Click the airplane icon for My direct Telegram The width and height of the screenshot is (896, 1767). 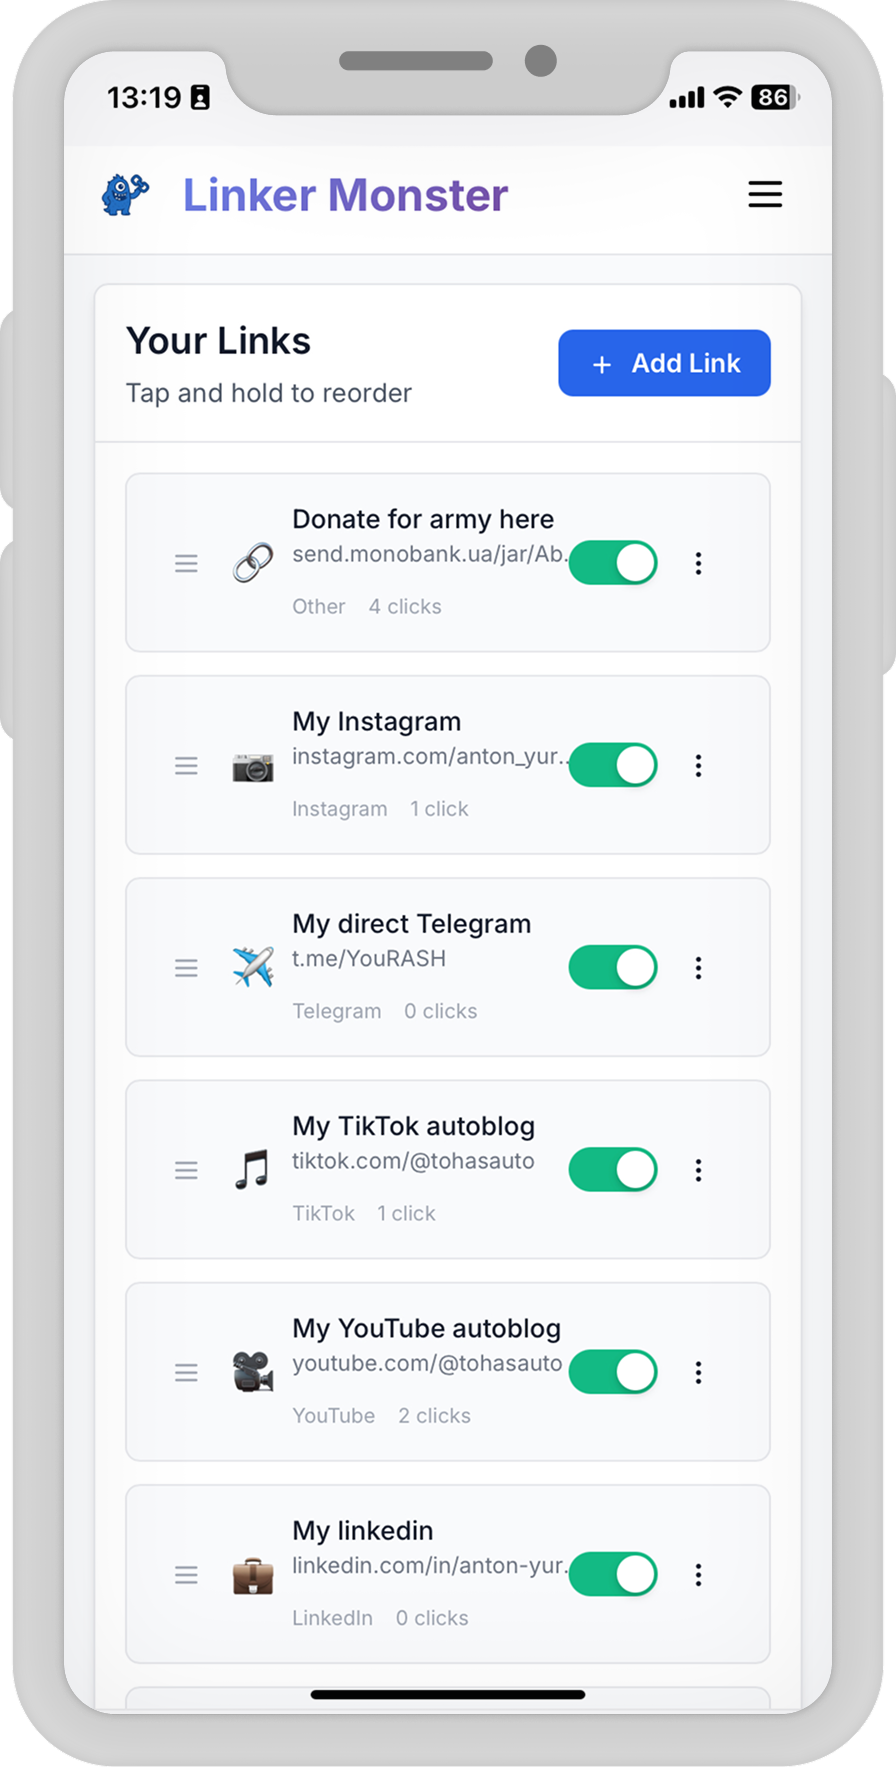click(253, 968)
